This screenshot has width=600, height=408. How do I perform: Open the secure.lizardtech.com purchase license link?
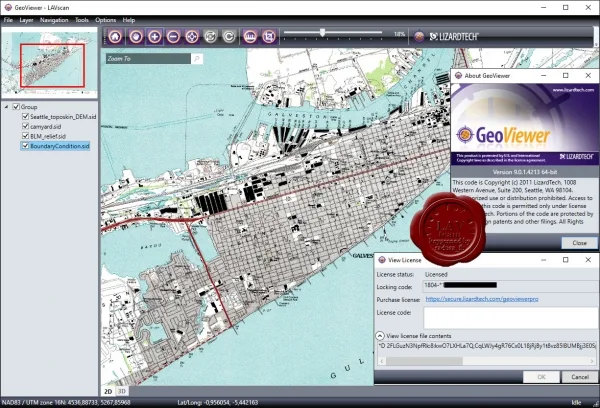(482, 299)
